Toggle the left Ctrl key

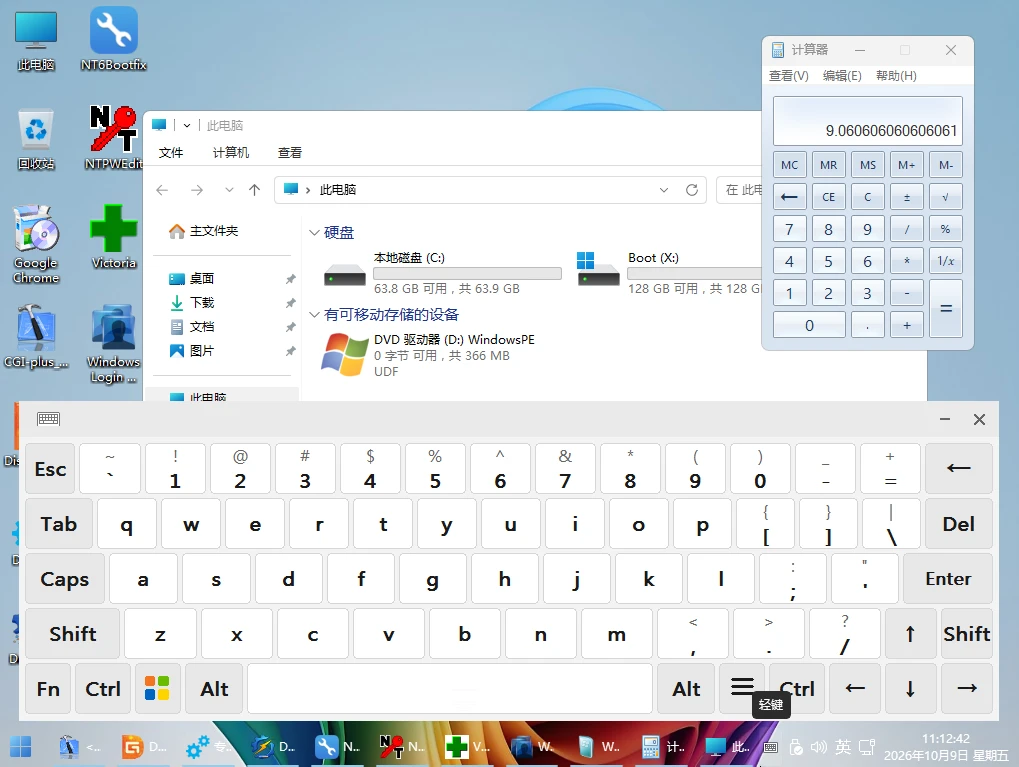(x=103, y=688)
